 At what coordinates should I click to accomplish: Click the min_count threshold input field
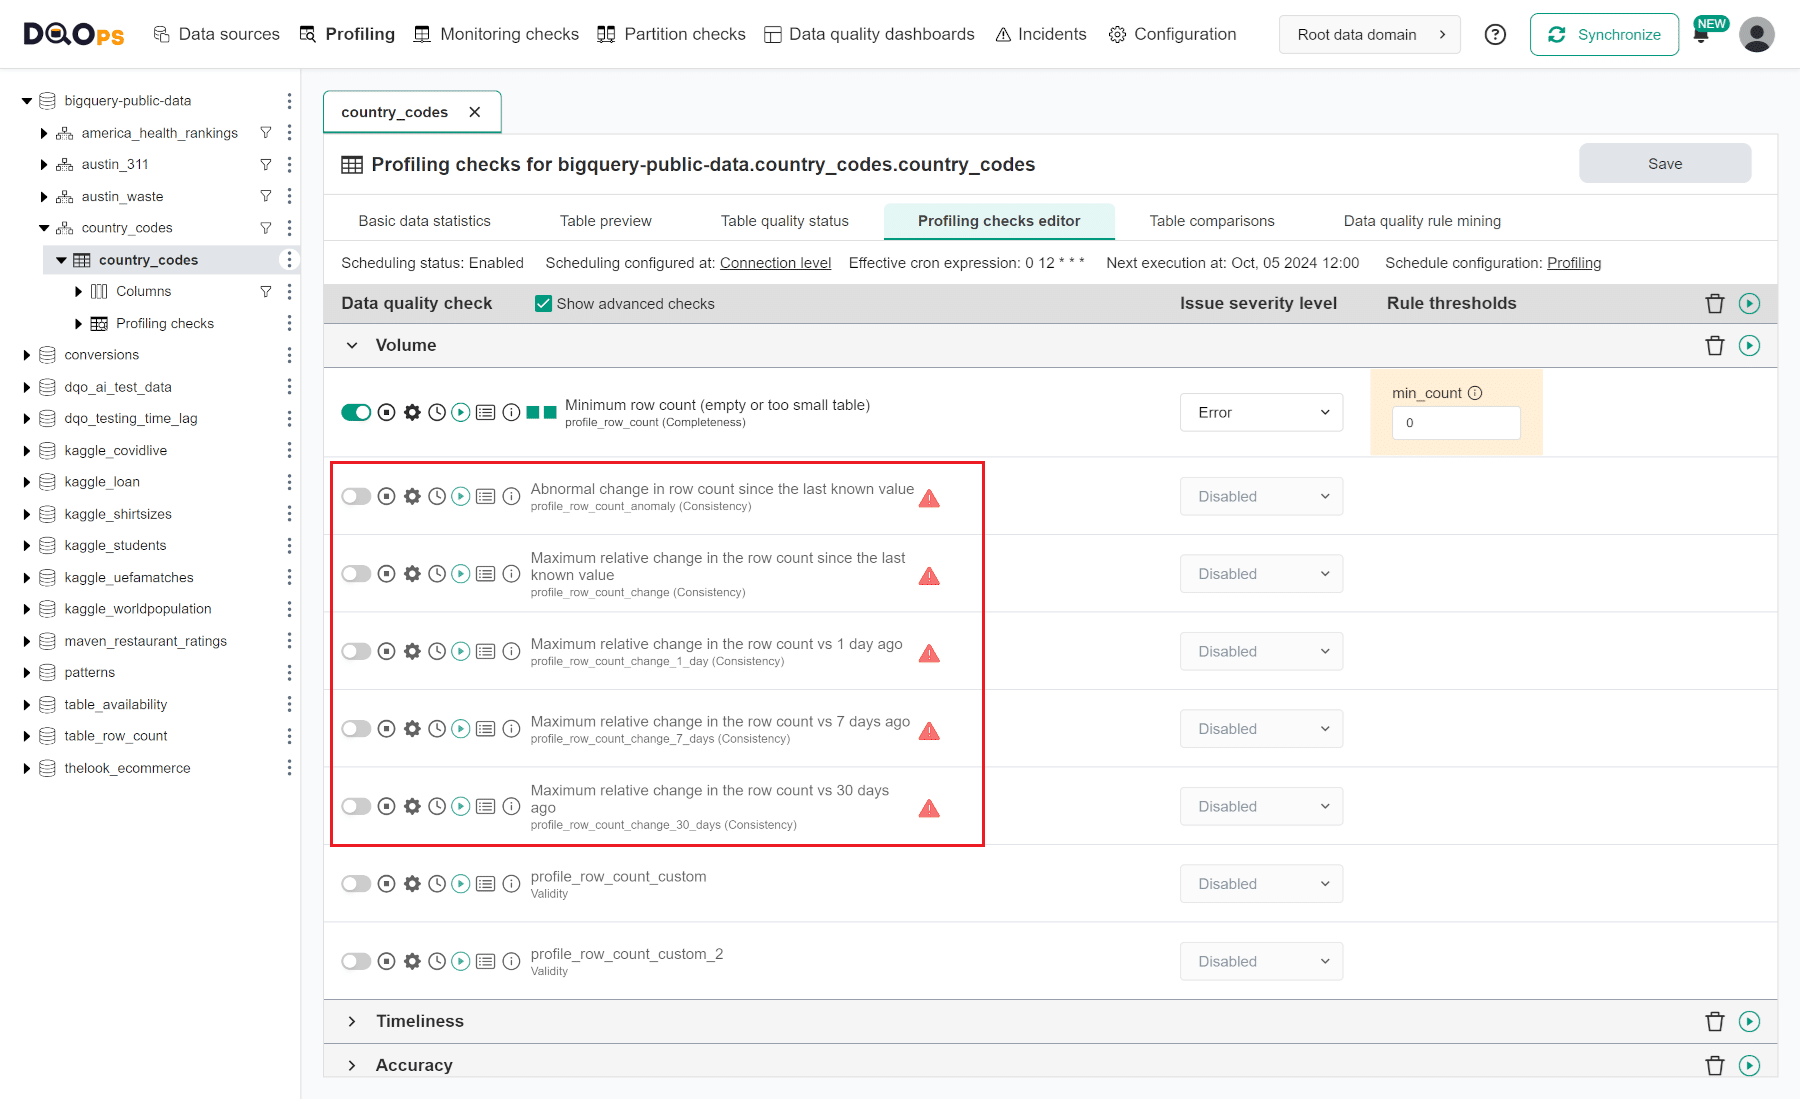[x=1456, y=423]
